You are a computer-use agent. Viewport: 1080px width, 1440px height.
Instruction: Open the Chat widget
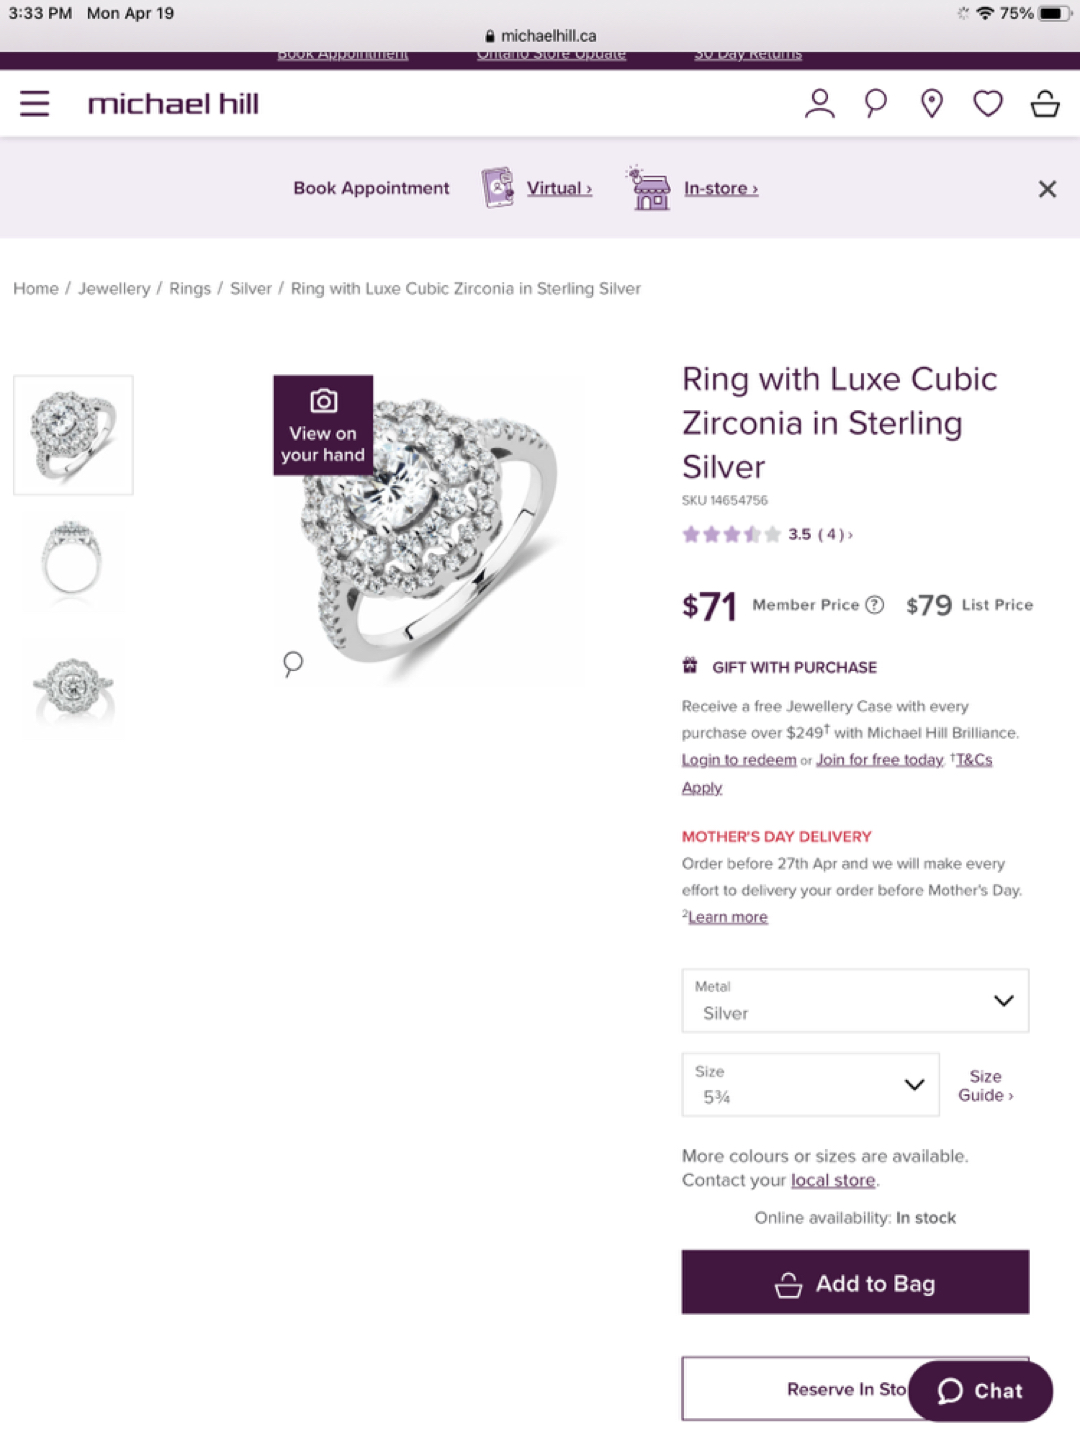979,1390
